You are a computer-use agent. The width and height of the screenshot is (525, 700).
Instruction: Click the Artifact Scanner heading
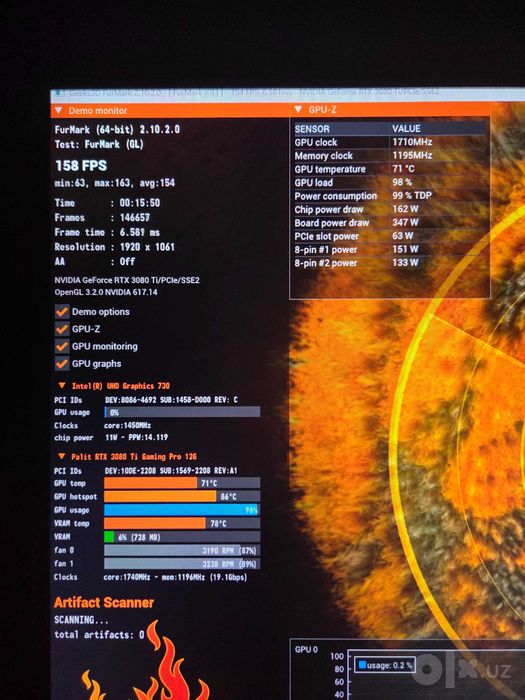(104, 603)
